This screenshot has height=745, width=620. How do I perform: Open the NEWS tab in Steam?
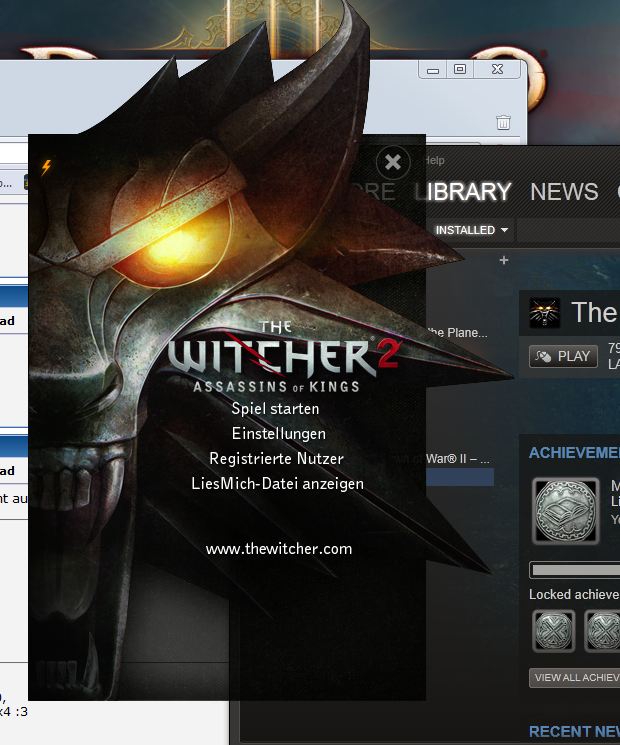pyautogui.click(x=564, y=191)
